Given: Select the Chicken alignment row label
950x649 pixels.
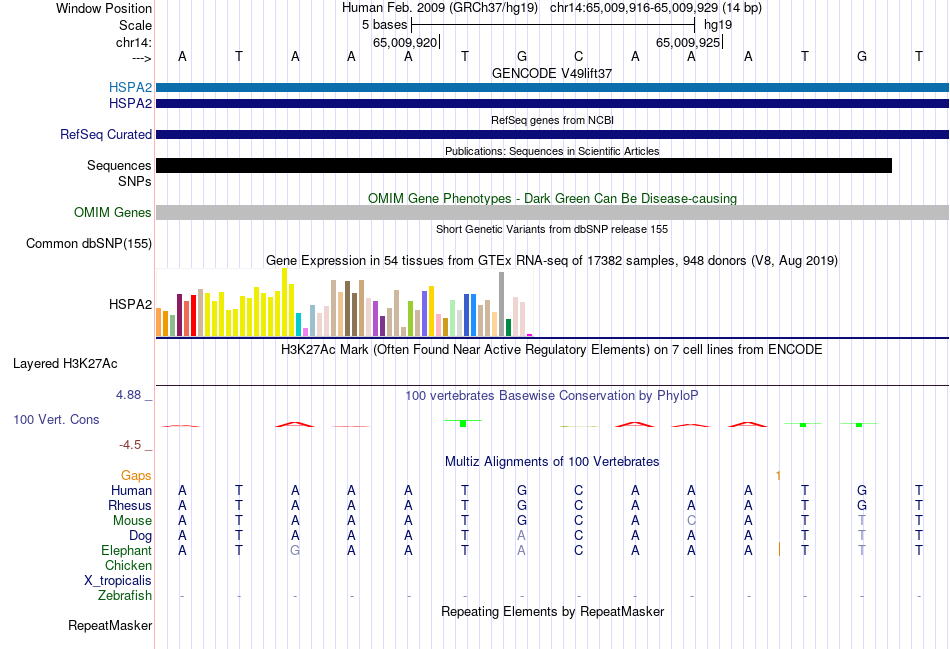Looking at the screenshot, I should pos(128,565).
